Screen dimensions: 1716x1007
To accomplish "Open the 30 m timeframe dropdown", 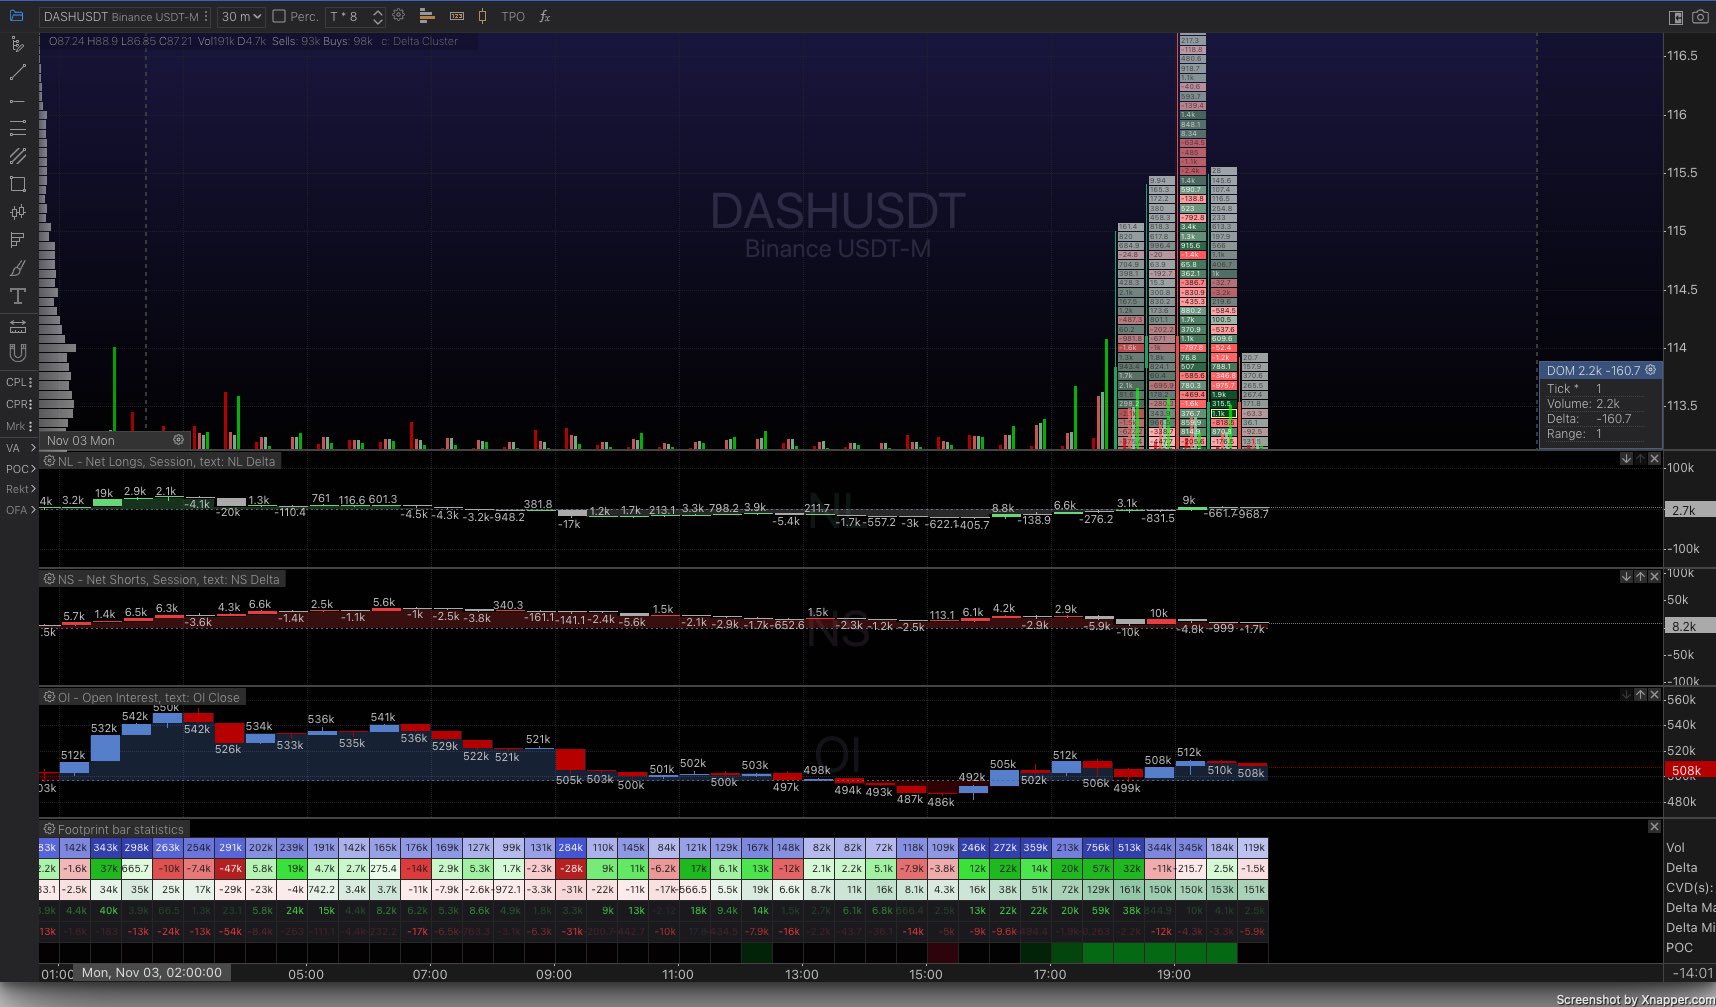I will pos(241,16).
